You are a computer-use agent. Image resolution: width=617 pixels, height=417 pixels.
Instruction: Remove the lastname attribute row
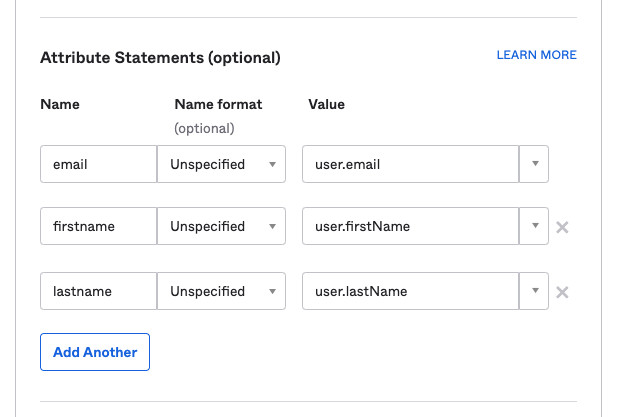pos(562,292)
